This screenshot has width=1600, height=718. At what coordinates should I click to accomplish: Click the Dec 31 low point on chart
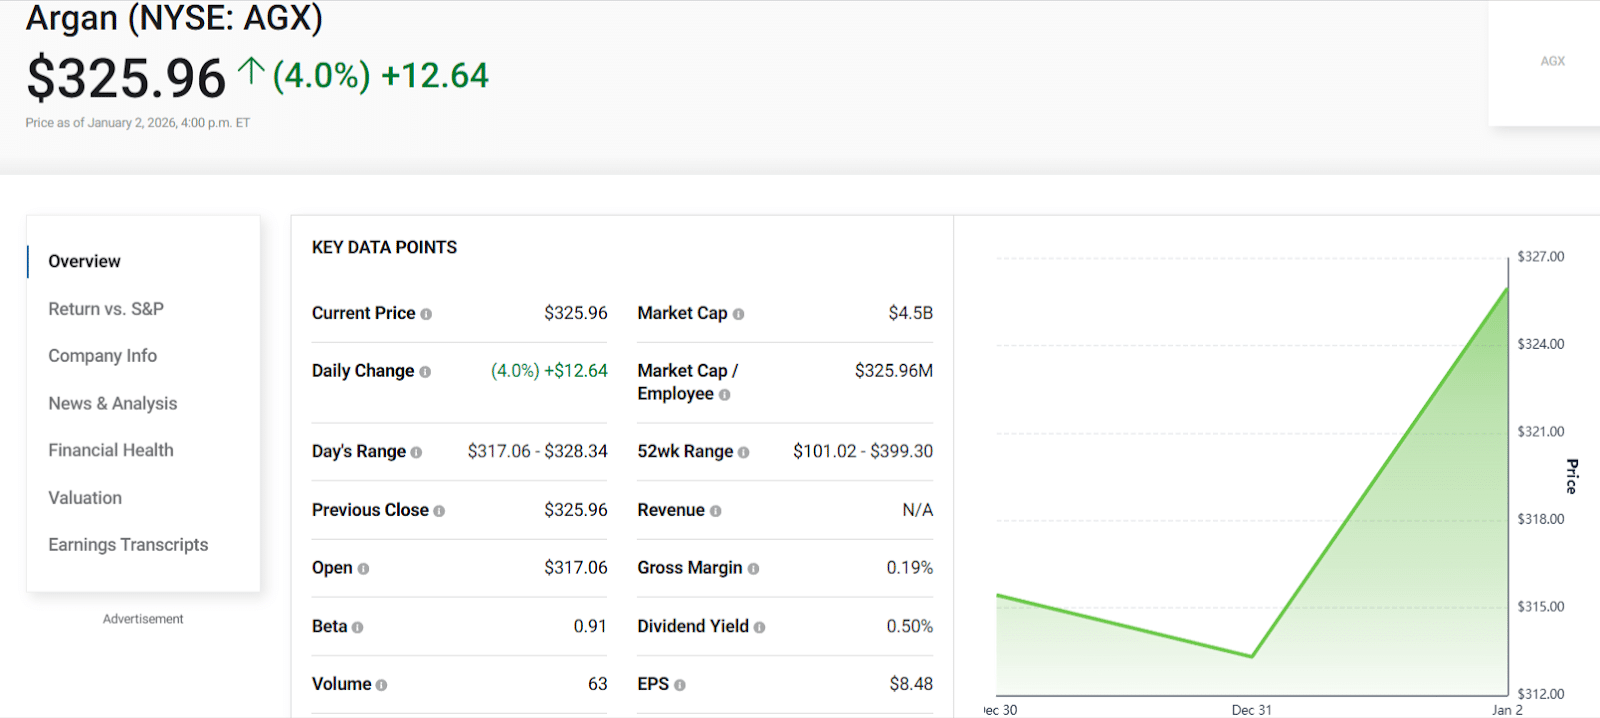point(1252,657)
